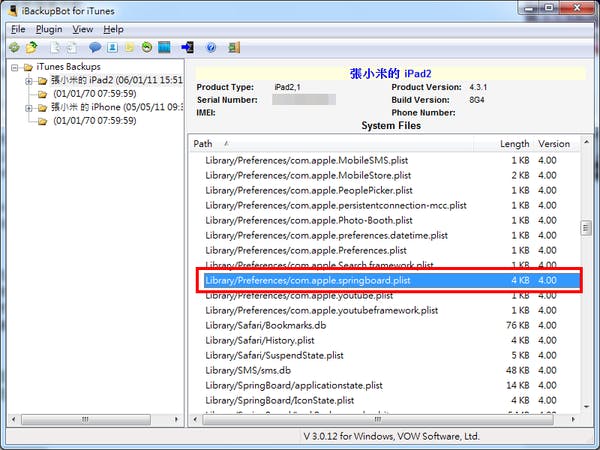600x450 pixels.
Task: Click the 48 KB length cell for sms.db
Action: pos(518,370)
